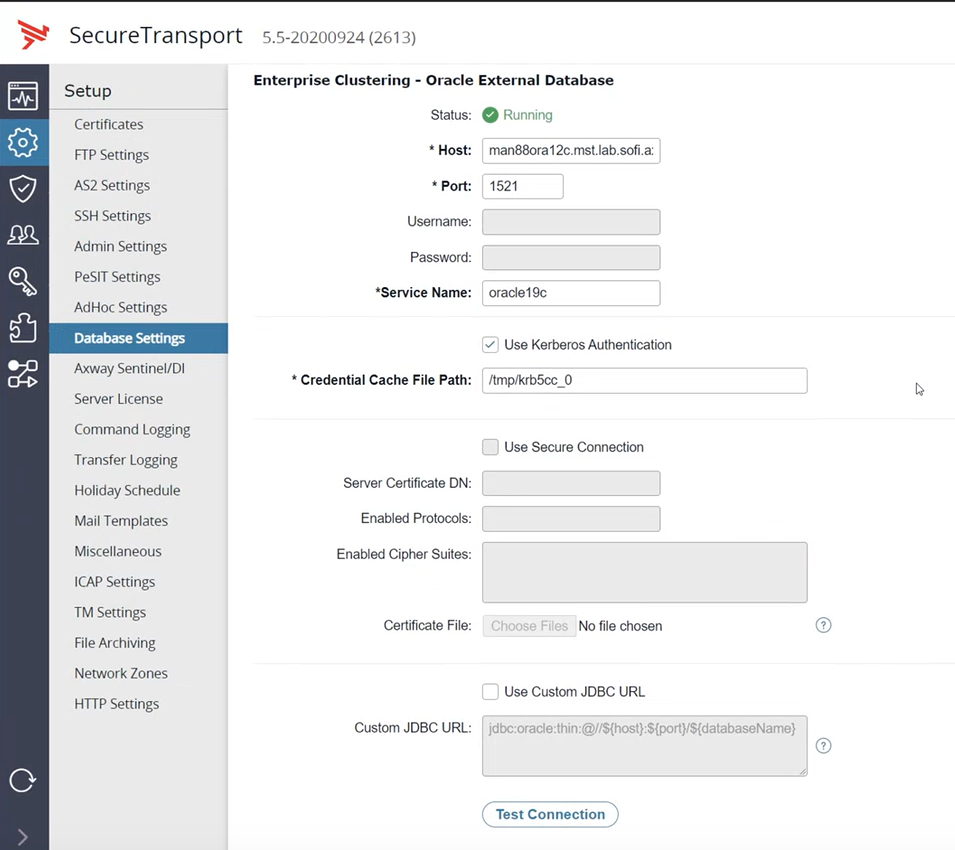Screen dimensions: 955x850
Task: Open the users accounts sidebar icon
Action: coord(23,235)
